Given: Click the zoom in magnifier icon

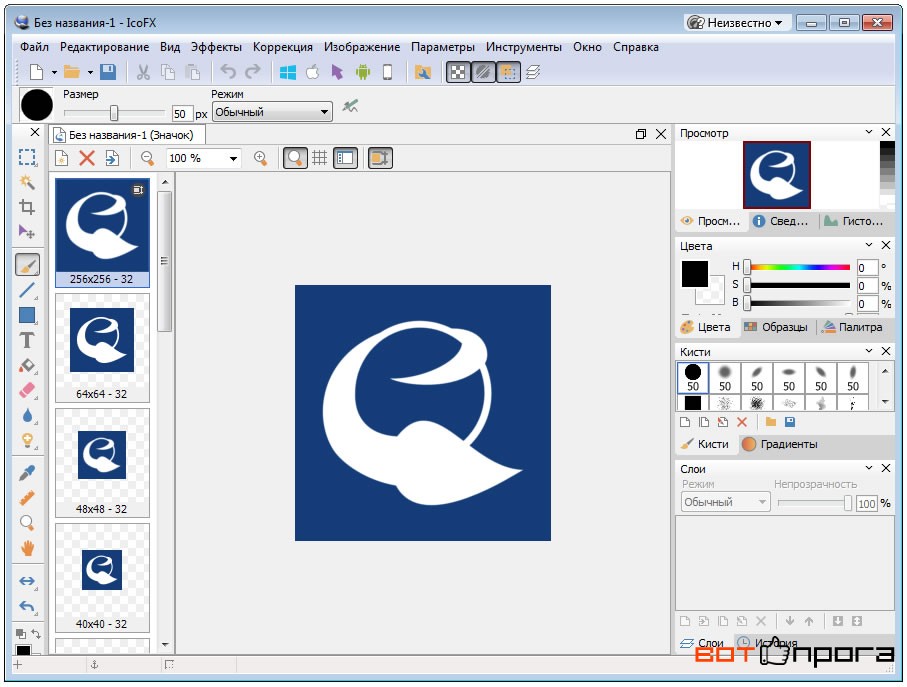Looking at the screenshot, I should [261, 158].
